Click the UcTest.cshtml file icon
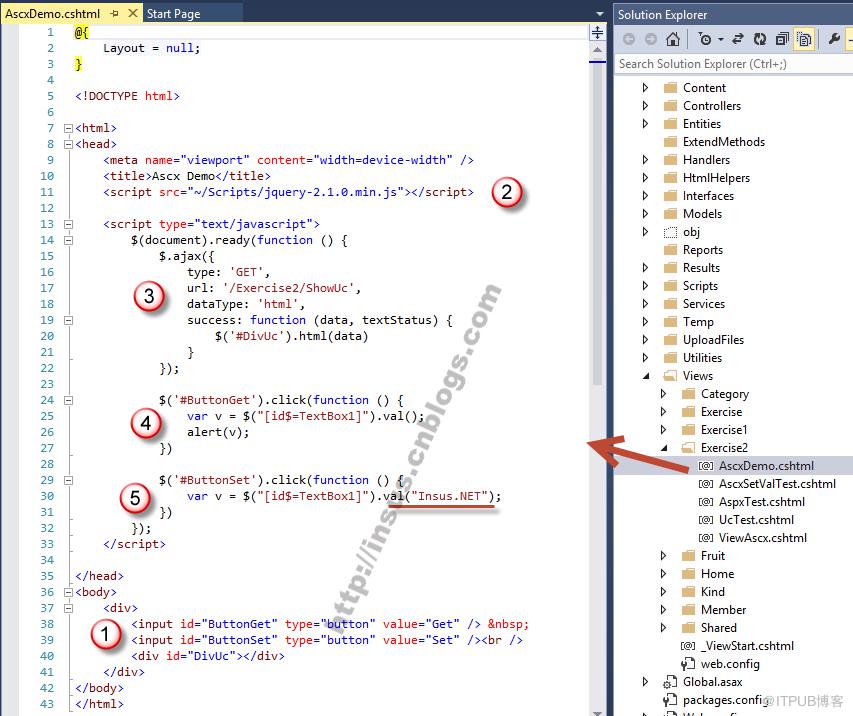Viewport: 853px width, 716px height. point(706,520)
